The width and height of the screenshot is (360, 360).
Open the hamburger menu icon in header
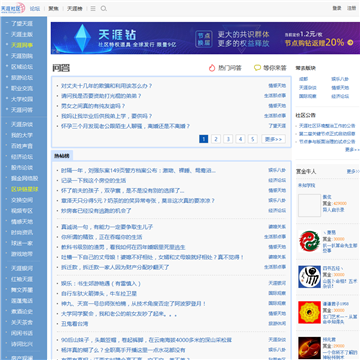tap(93, 9)
